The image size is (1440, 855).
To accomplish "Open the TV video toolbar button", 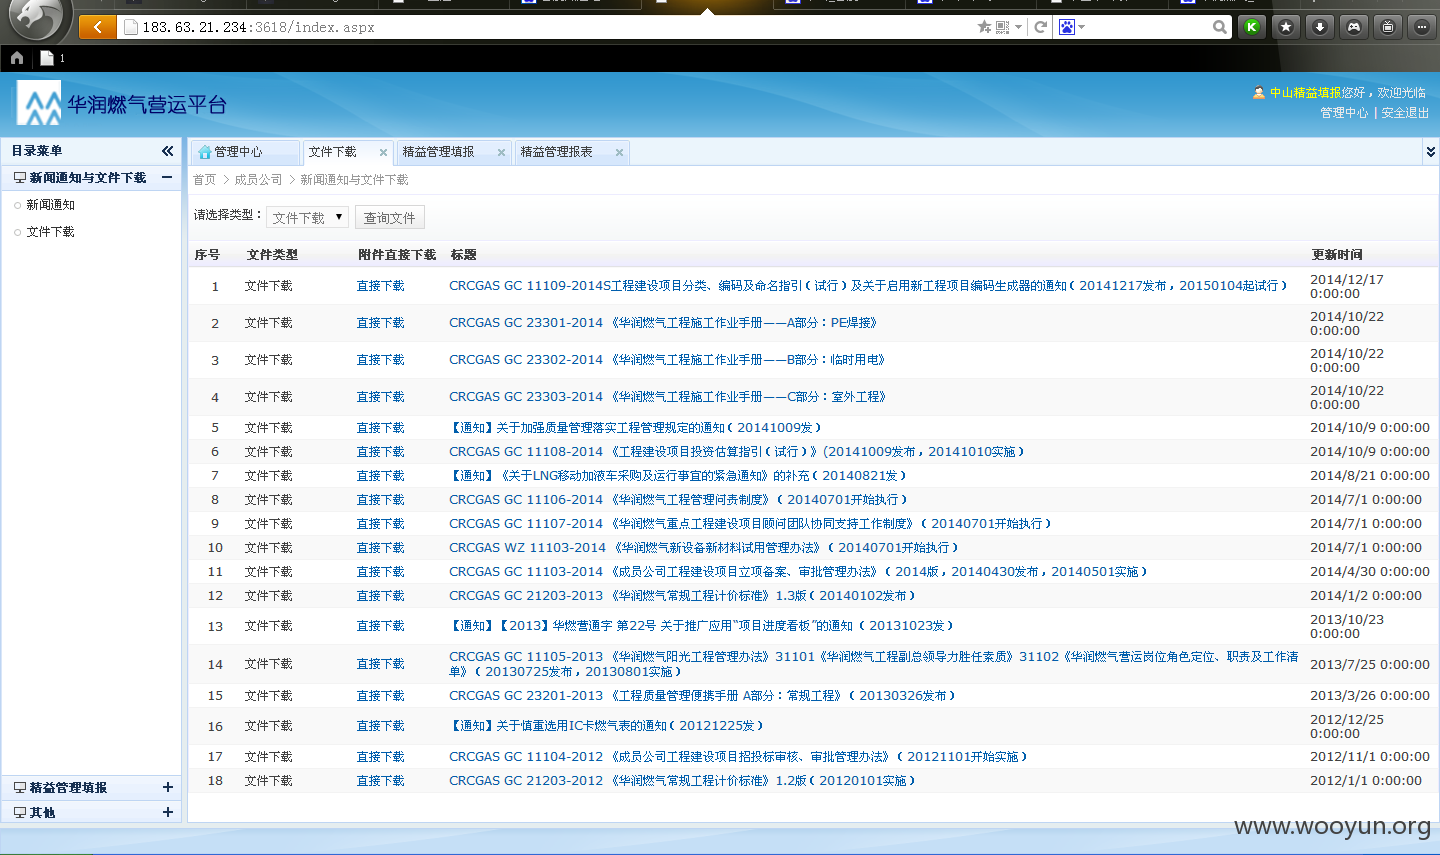I will (1388, 27).
